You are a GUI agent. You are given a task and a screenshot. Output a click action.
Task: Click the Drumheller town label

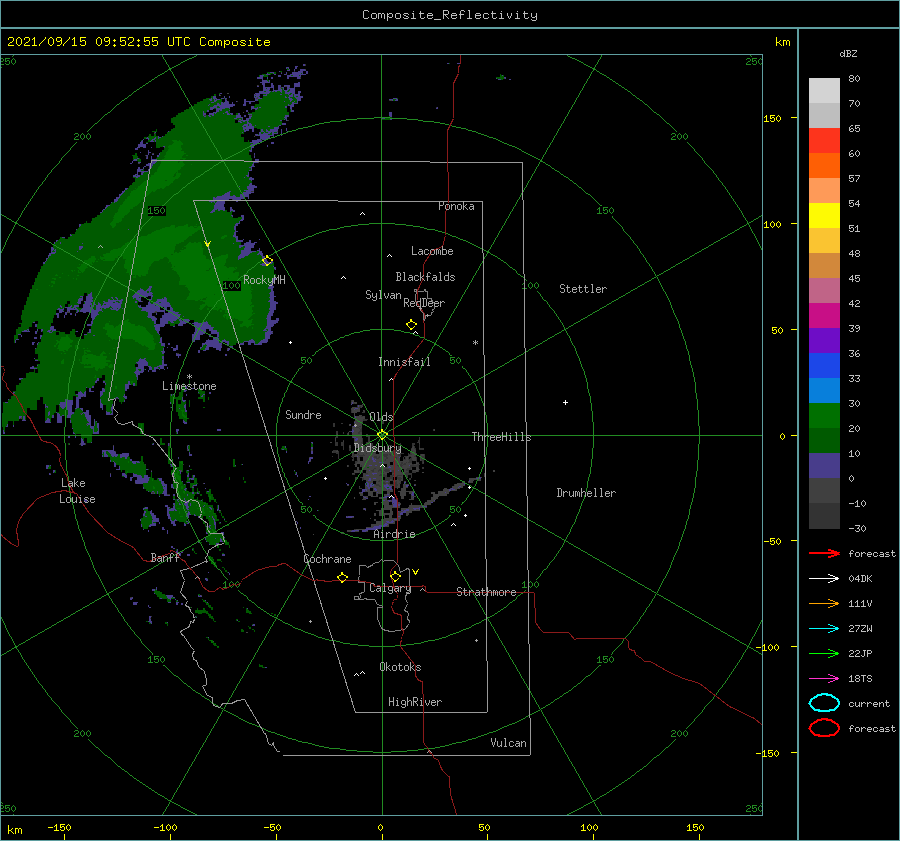(x=586, y=493)
